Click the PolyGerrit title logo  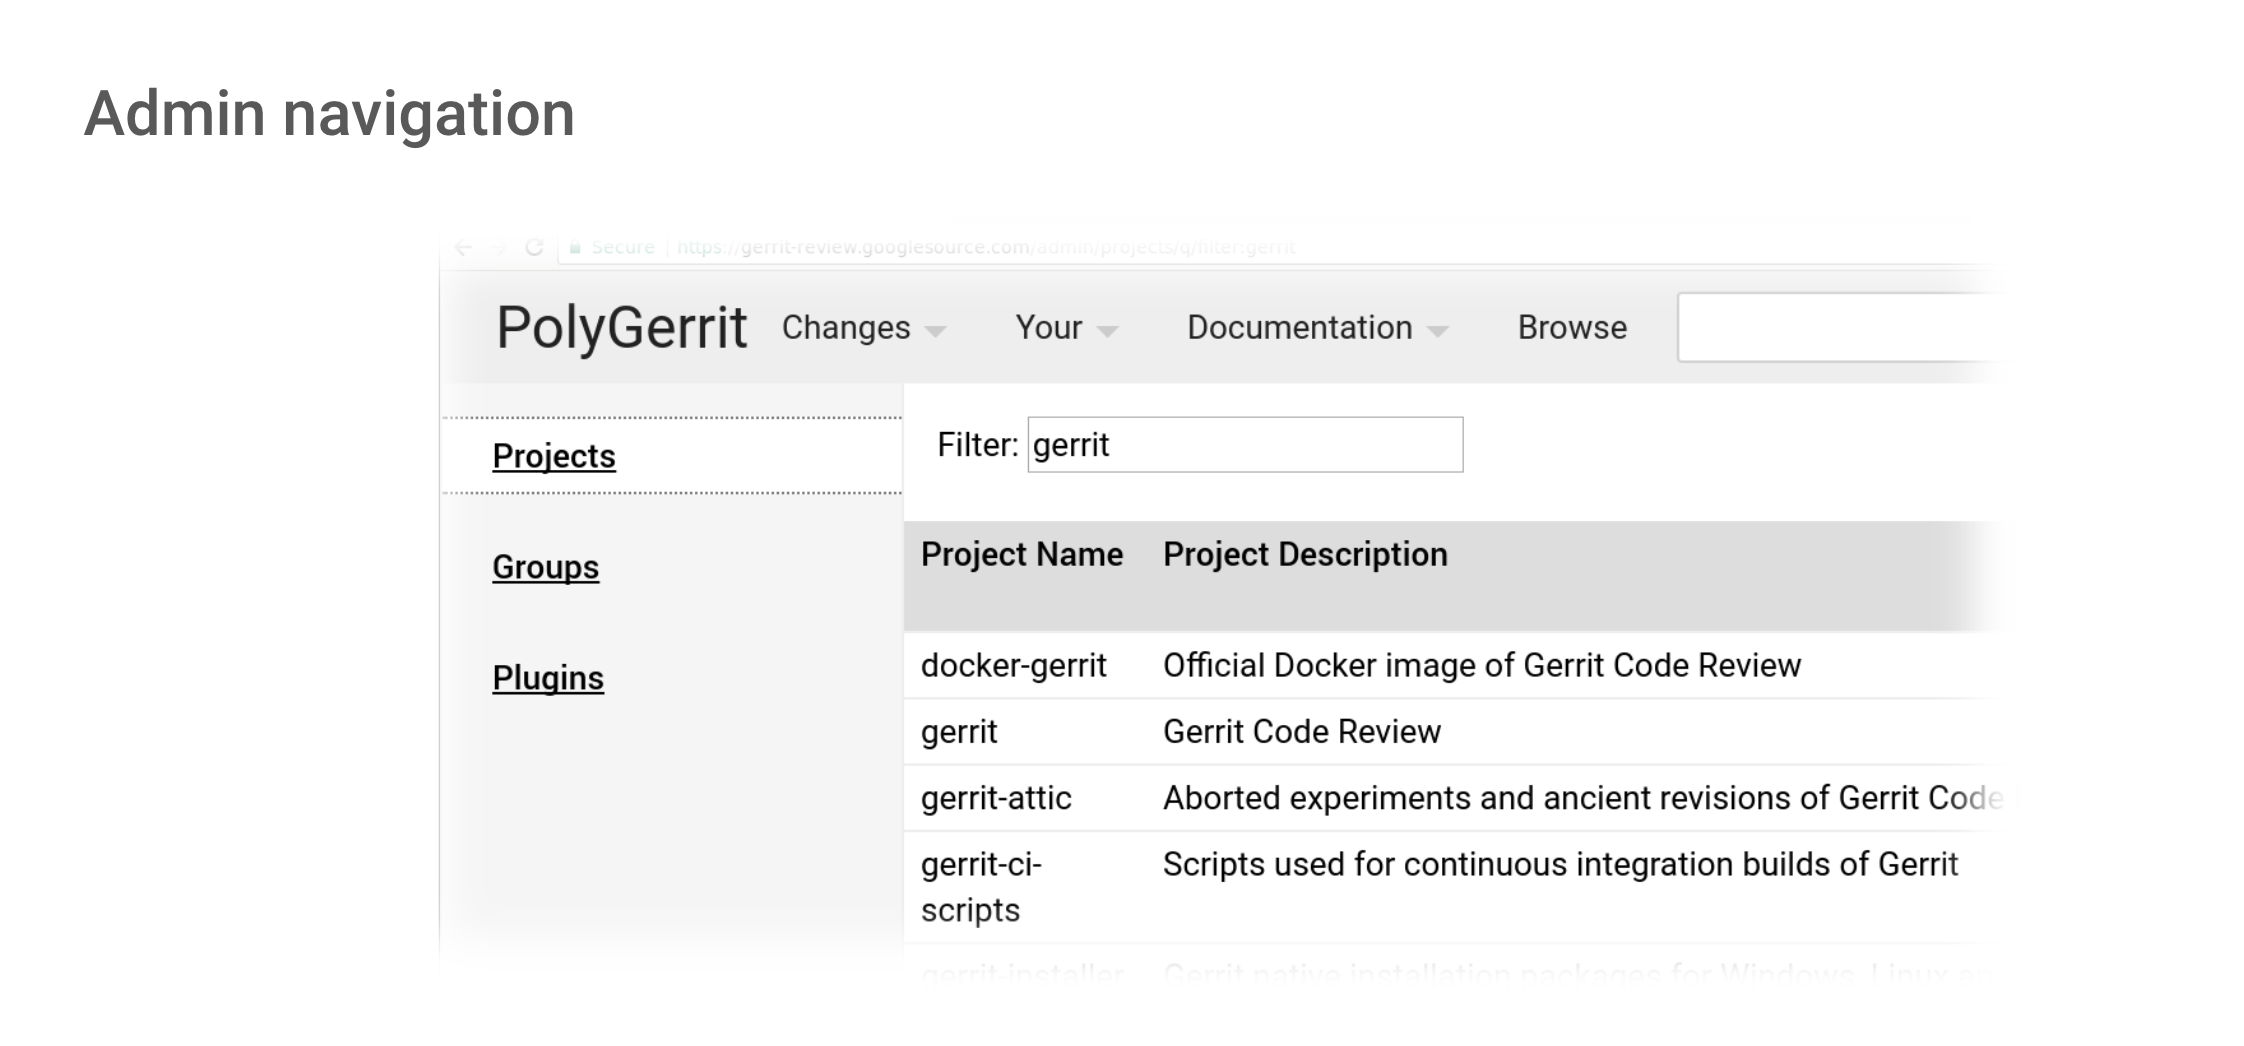pyautogui.click(x=621, y=328)
